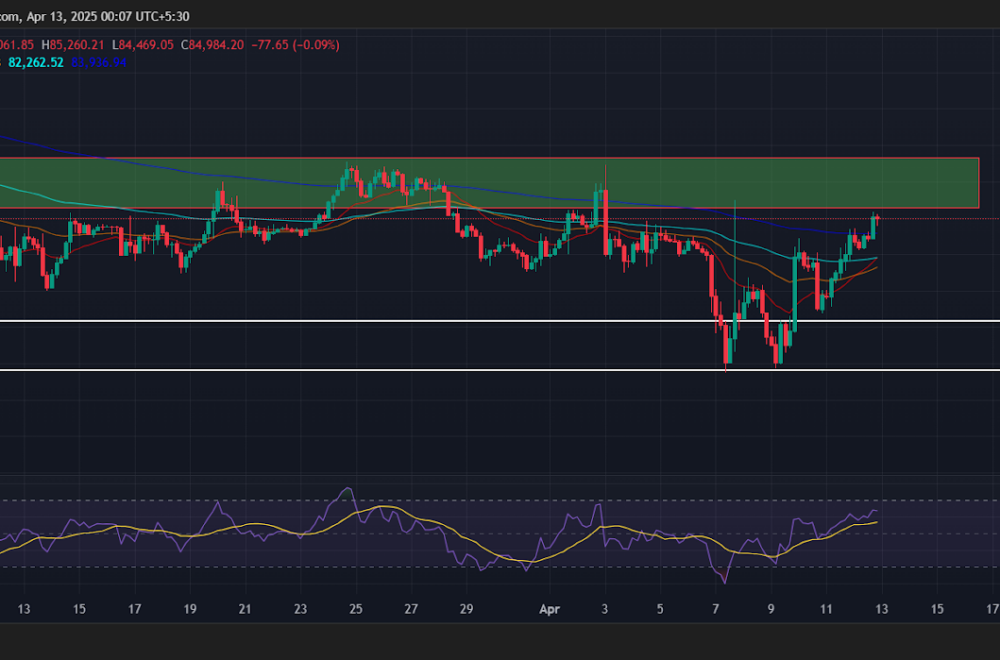This screenshot has width=1000, height=660.
Task: Click the '23' date label on time axis
Action: tap(300, 610)
